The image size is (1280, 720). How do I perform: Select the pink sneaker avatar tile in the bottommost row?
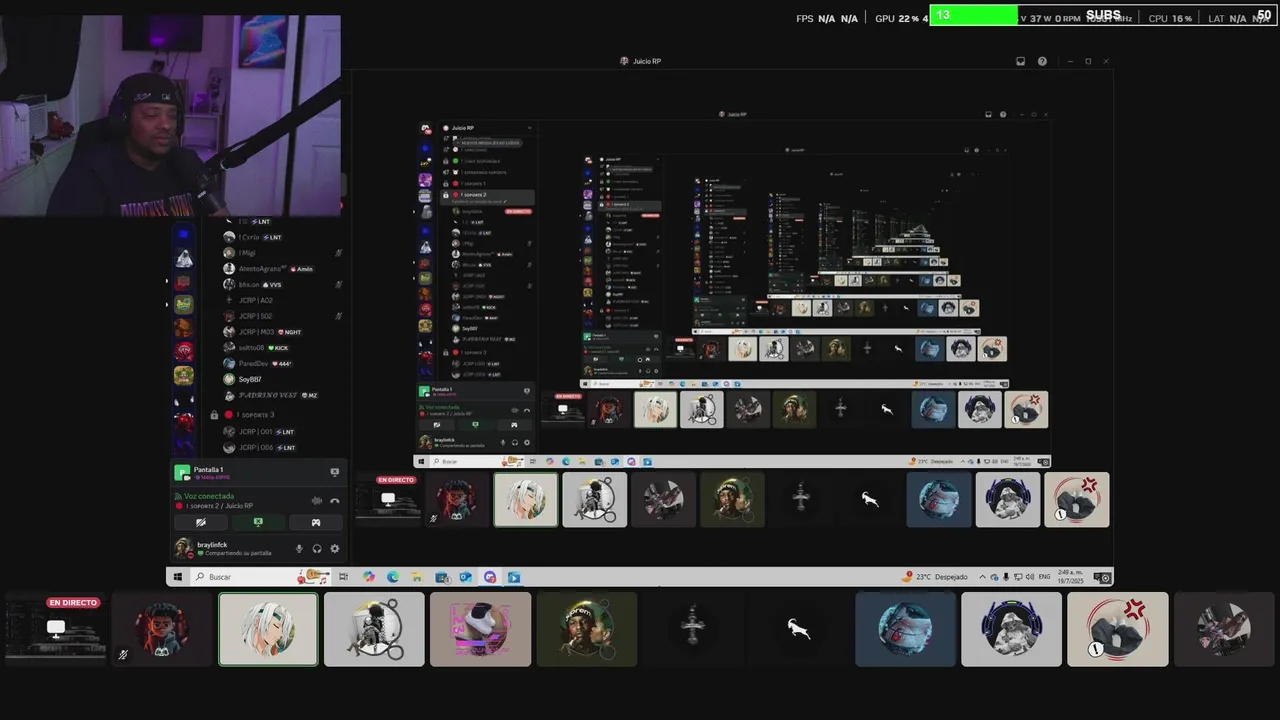[x=480, y=629]
